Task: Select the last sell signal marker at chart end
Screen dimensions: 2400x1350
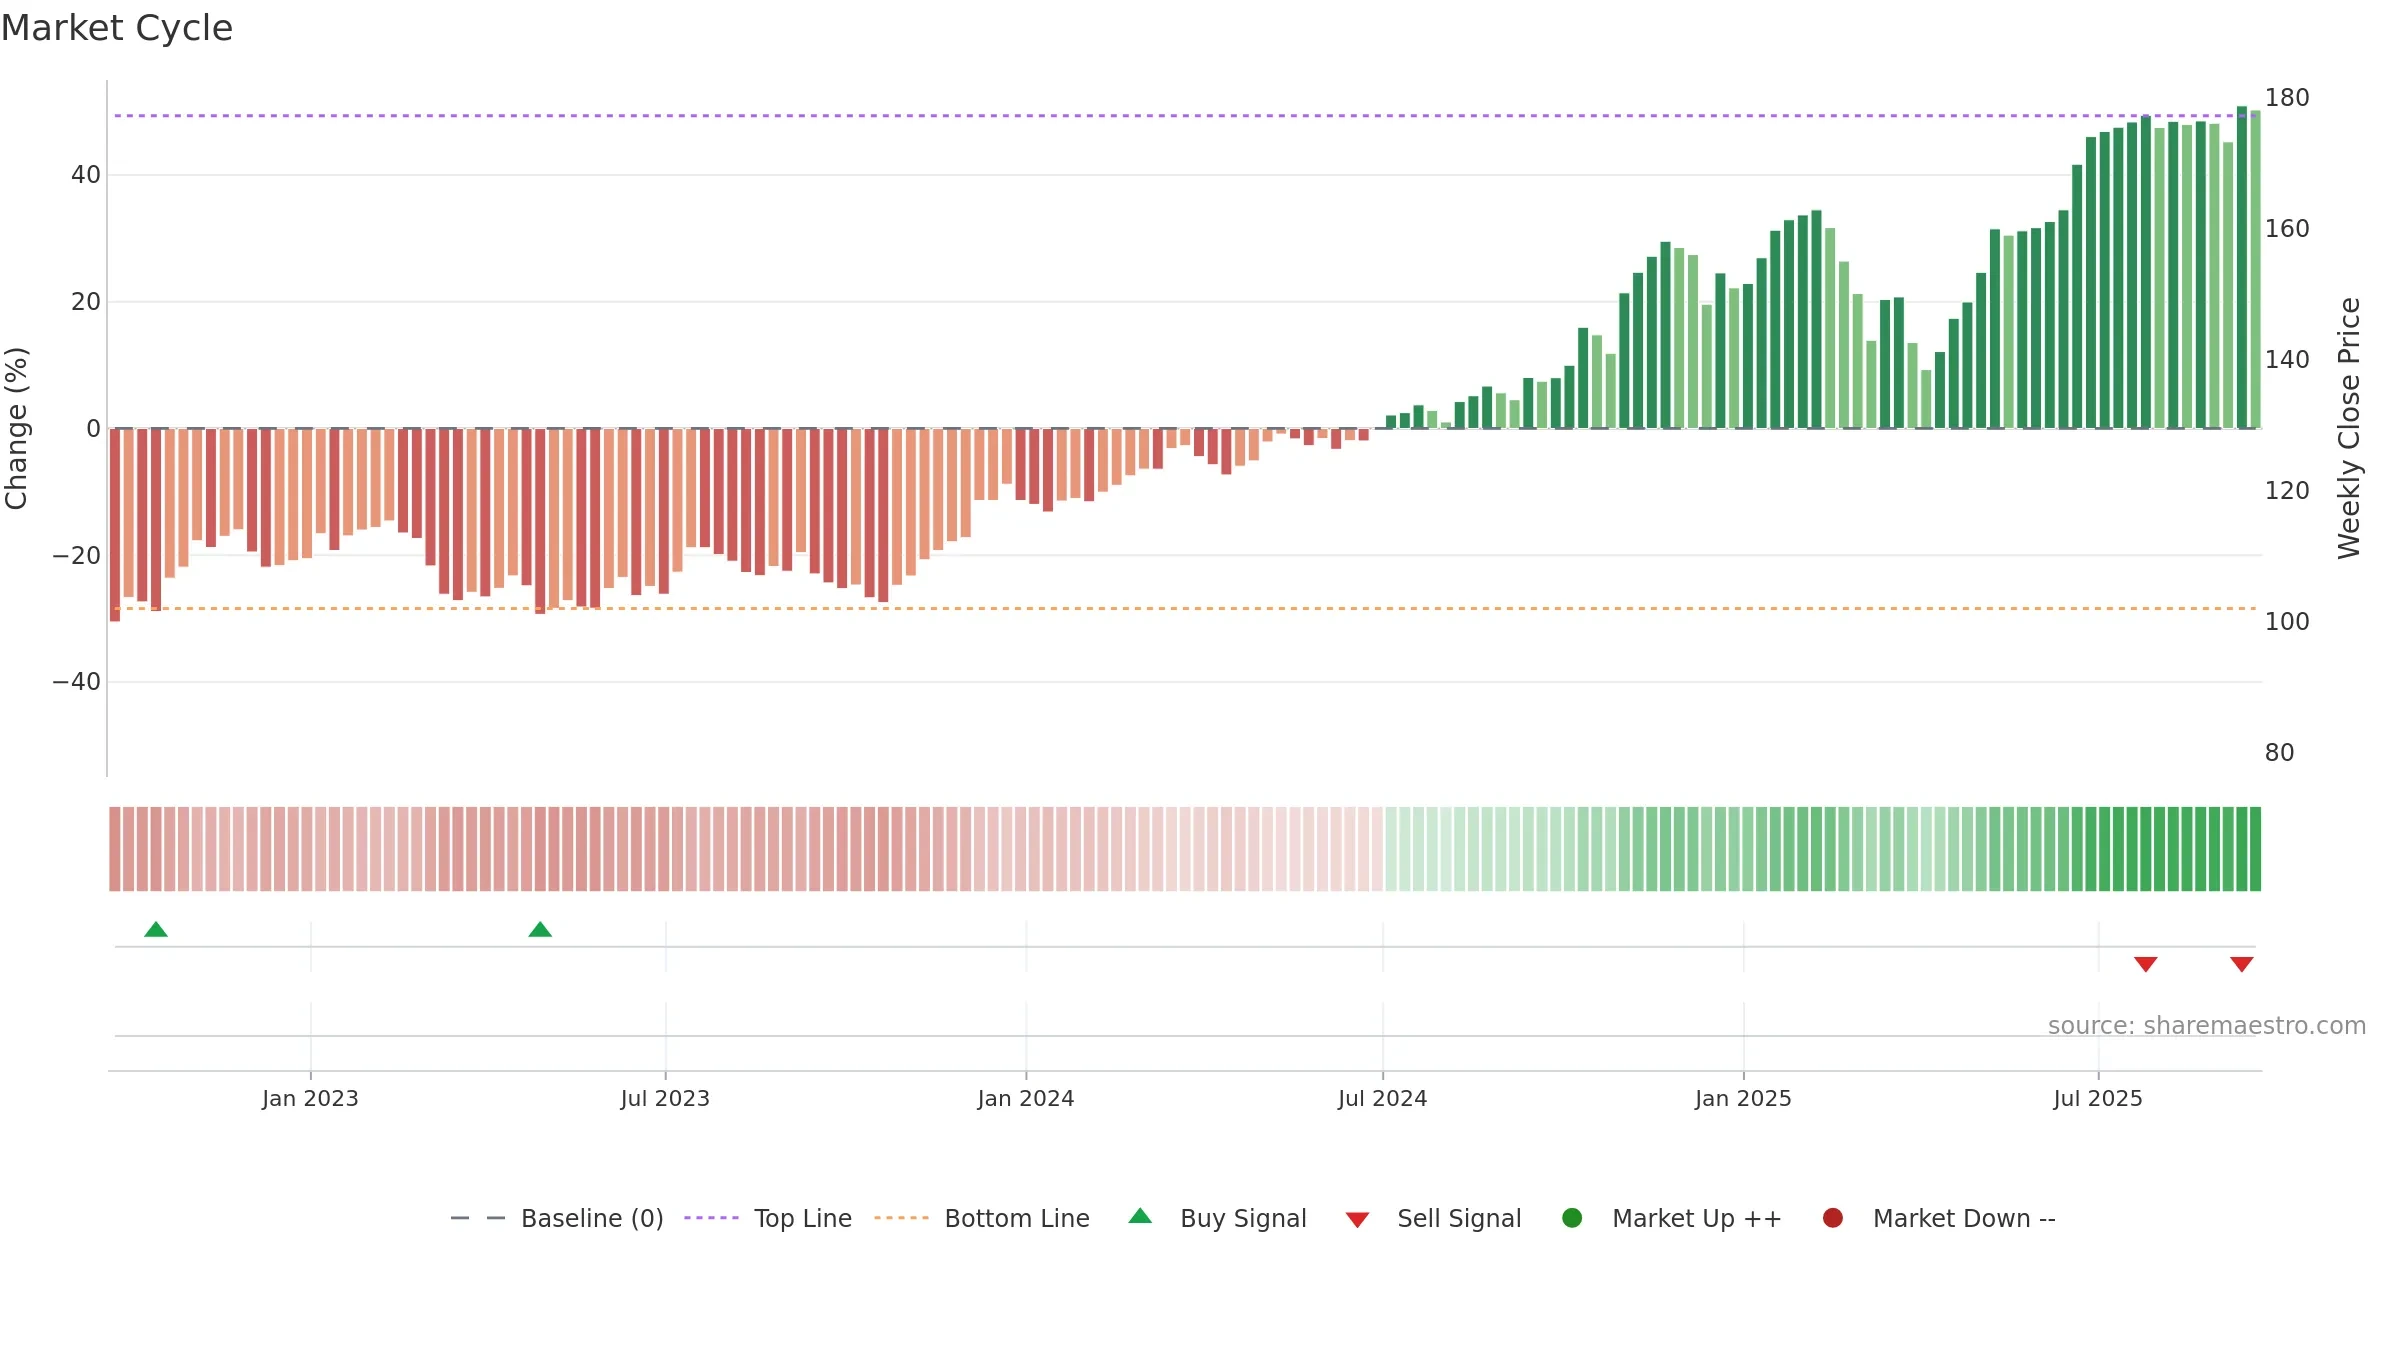Action: [x=2242, y=964]
